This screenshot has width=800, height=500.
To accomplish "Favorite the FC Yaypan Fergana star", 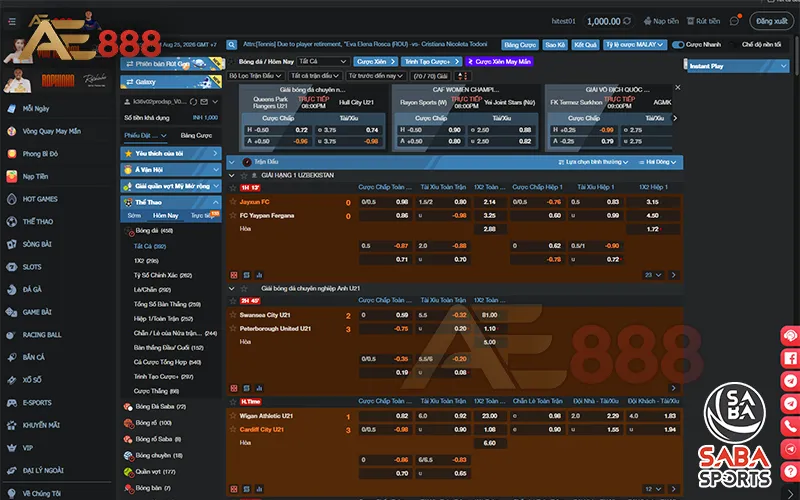I will [x=233, y=215].
